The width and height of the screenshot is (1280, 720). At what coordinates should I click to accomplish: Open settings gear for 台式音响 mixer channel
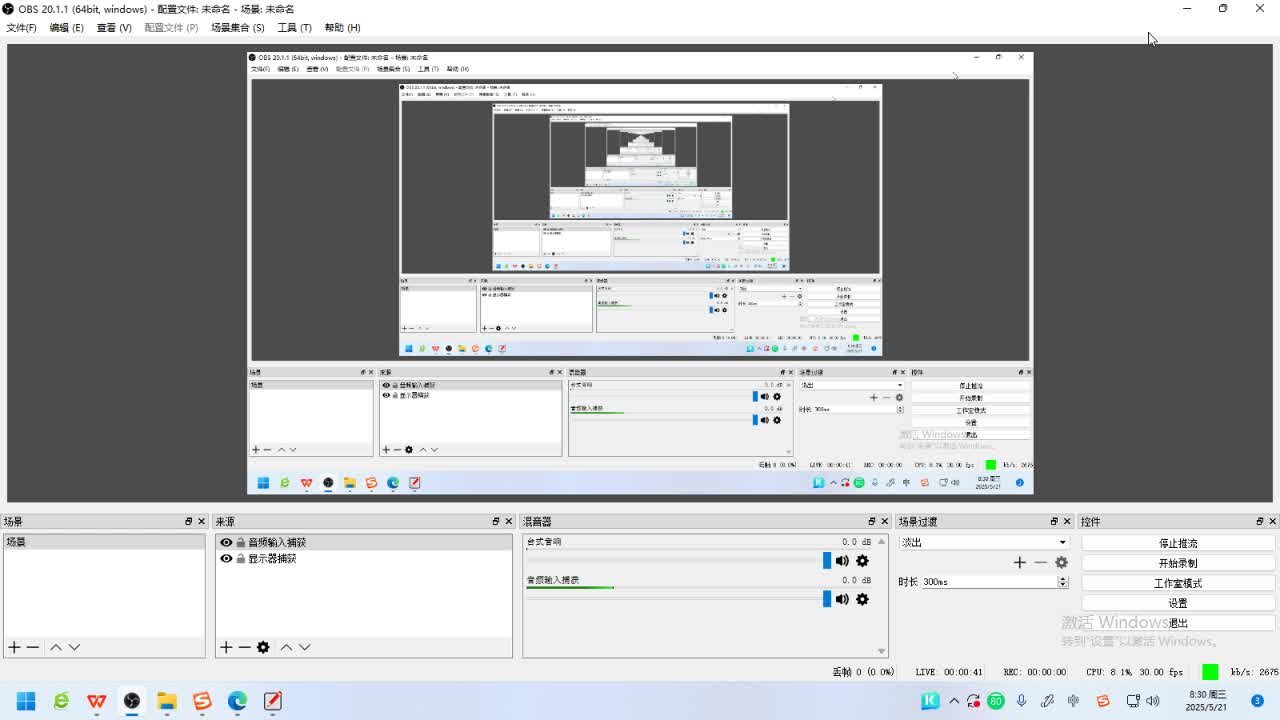(x=862, y=561)
